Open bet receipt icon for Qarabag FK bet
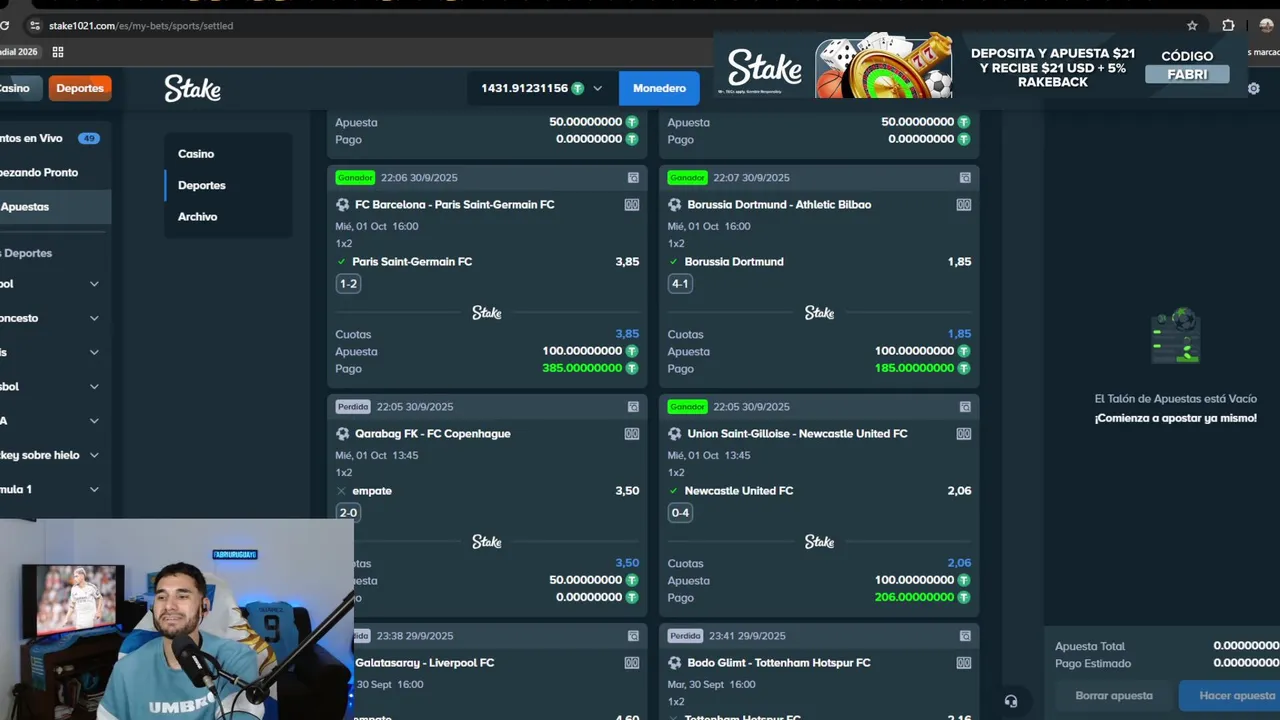Screen dimensions: 1280x720 click(633, 406)
